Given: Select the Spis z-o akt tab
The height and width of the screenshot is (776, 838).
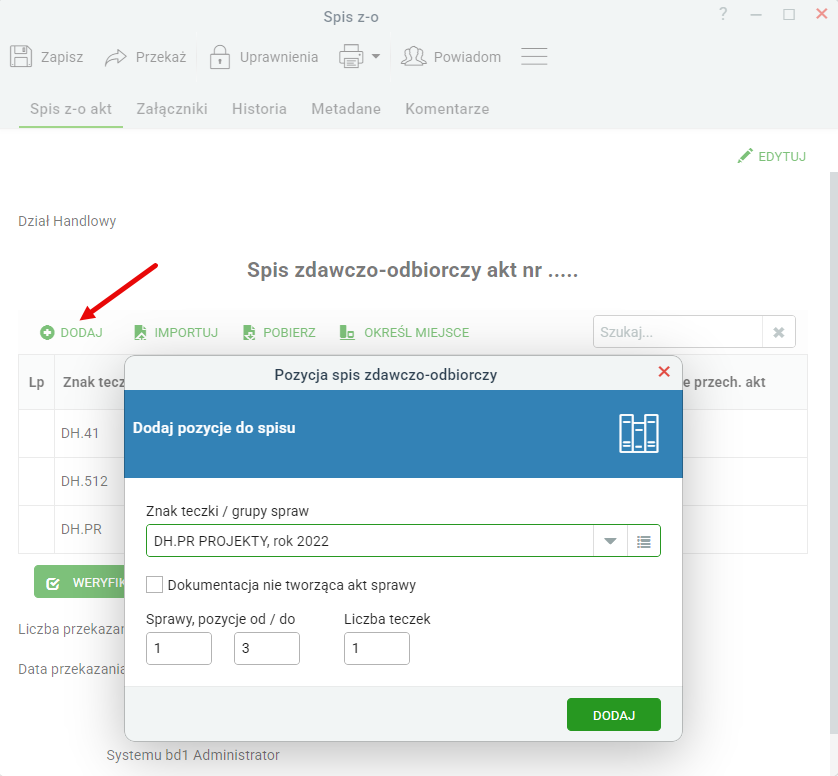Looking at the screenshot, I should (71, 109).
